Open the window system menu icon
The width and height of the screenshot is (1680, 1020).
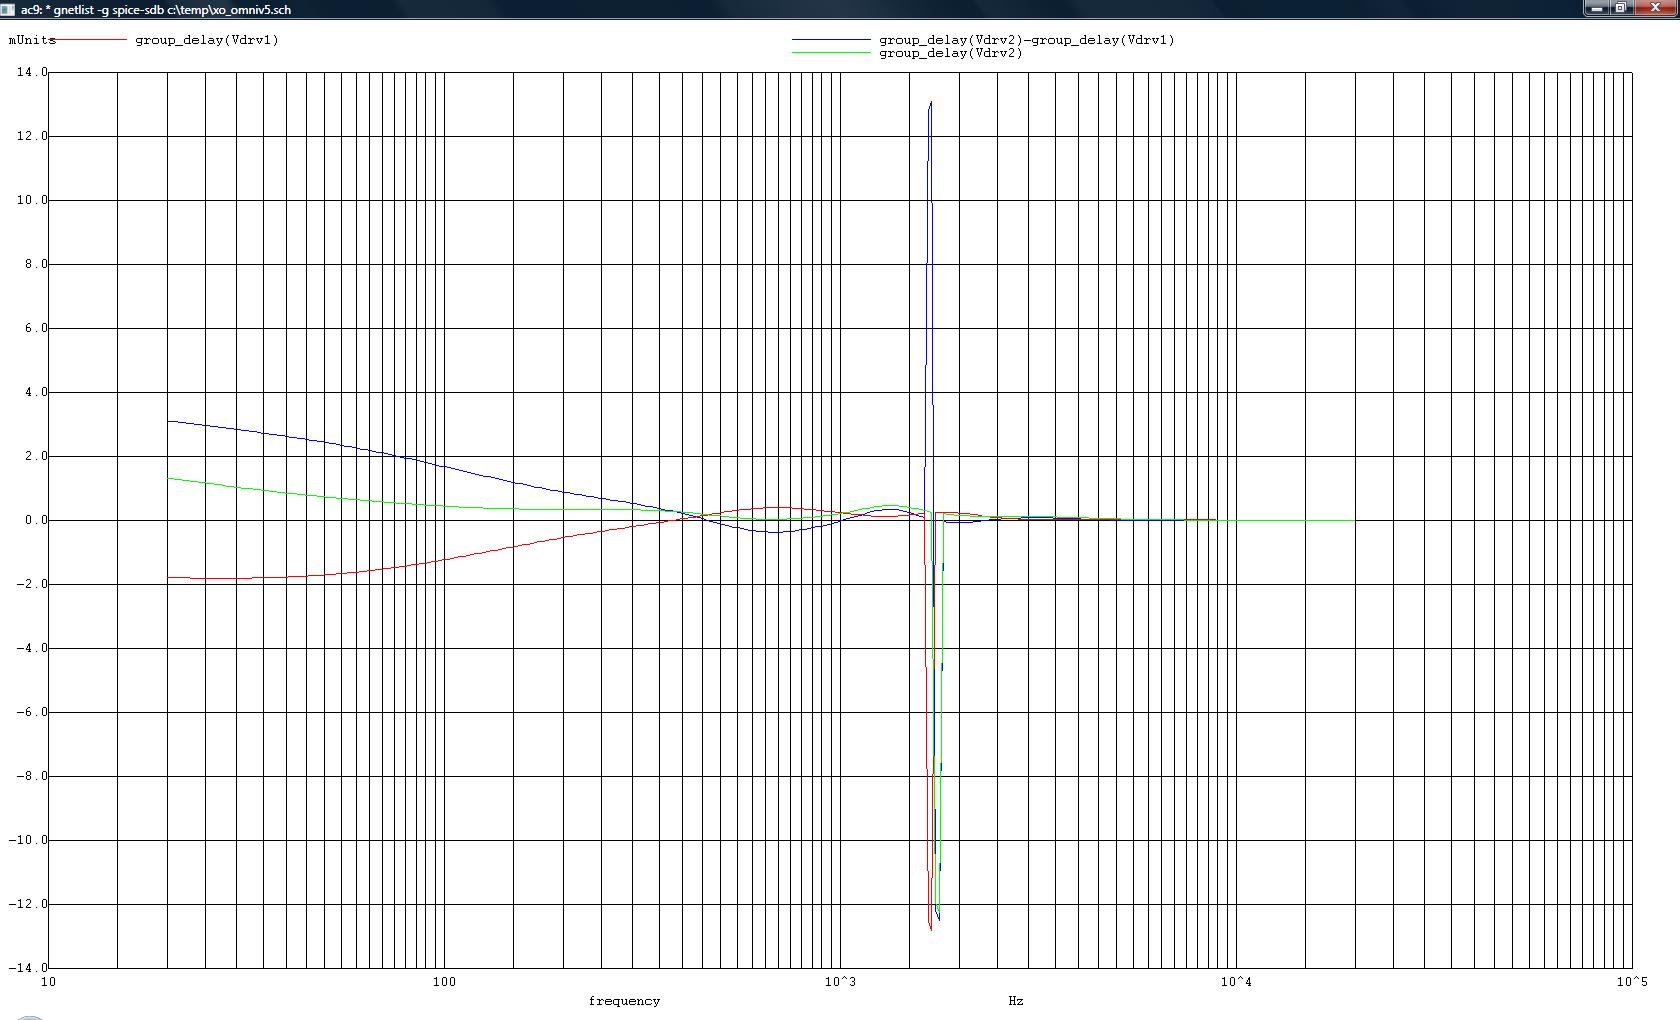[8, 9]
